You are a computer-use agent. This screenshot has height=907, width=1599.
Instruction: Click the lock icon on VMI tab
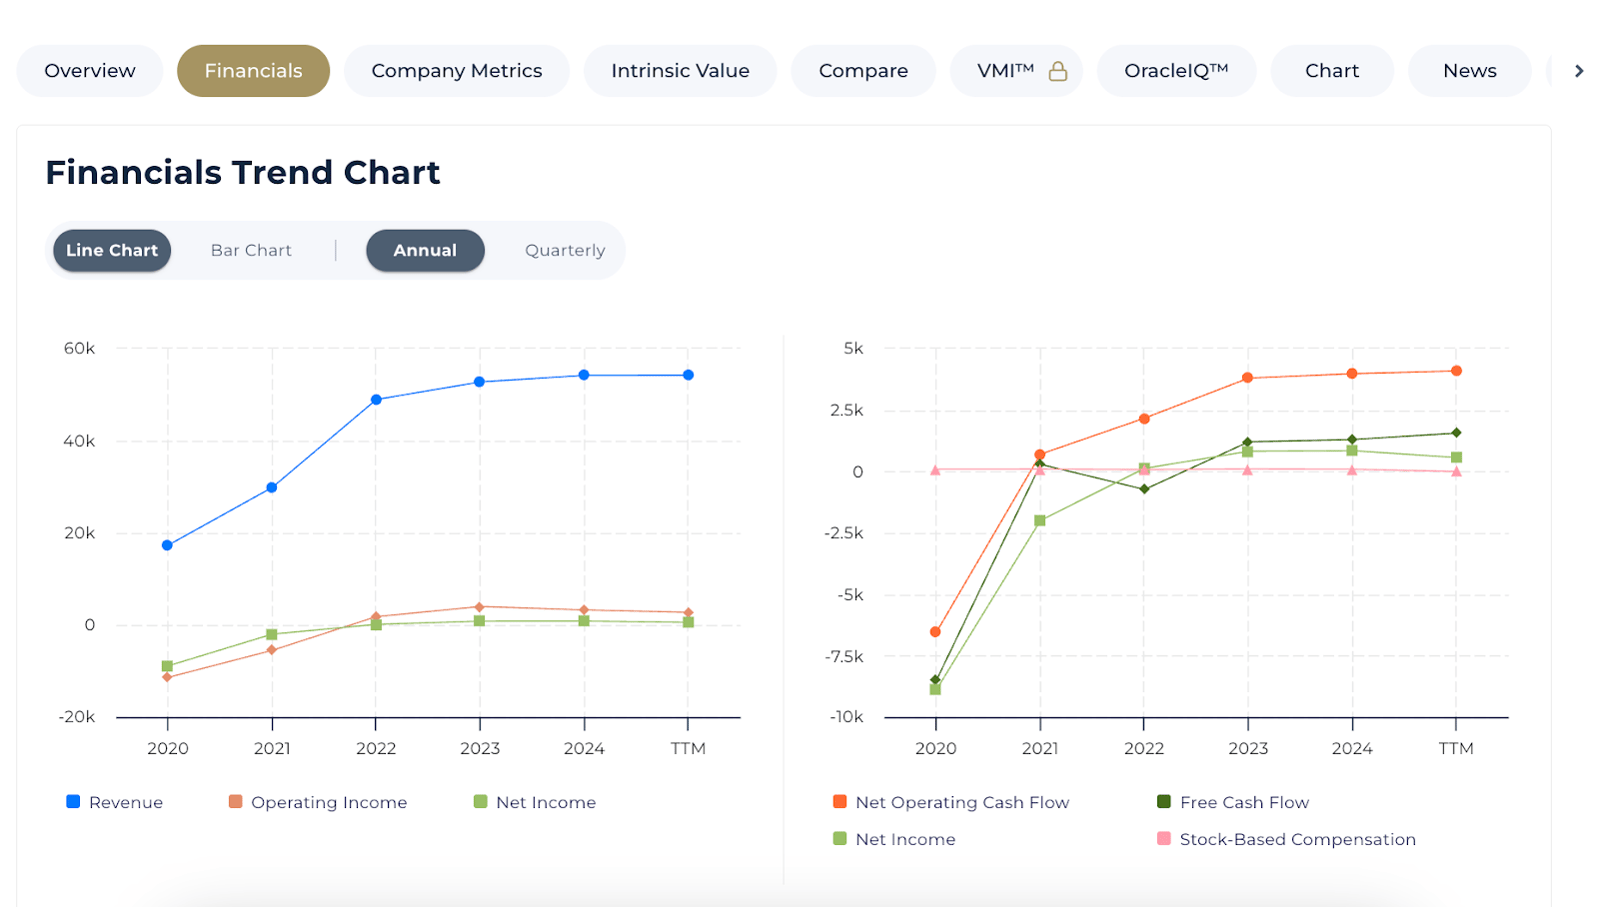tap(1057, 71)
